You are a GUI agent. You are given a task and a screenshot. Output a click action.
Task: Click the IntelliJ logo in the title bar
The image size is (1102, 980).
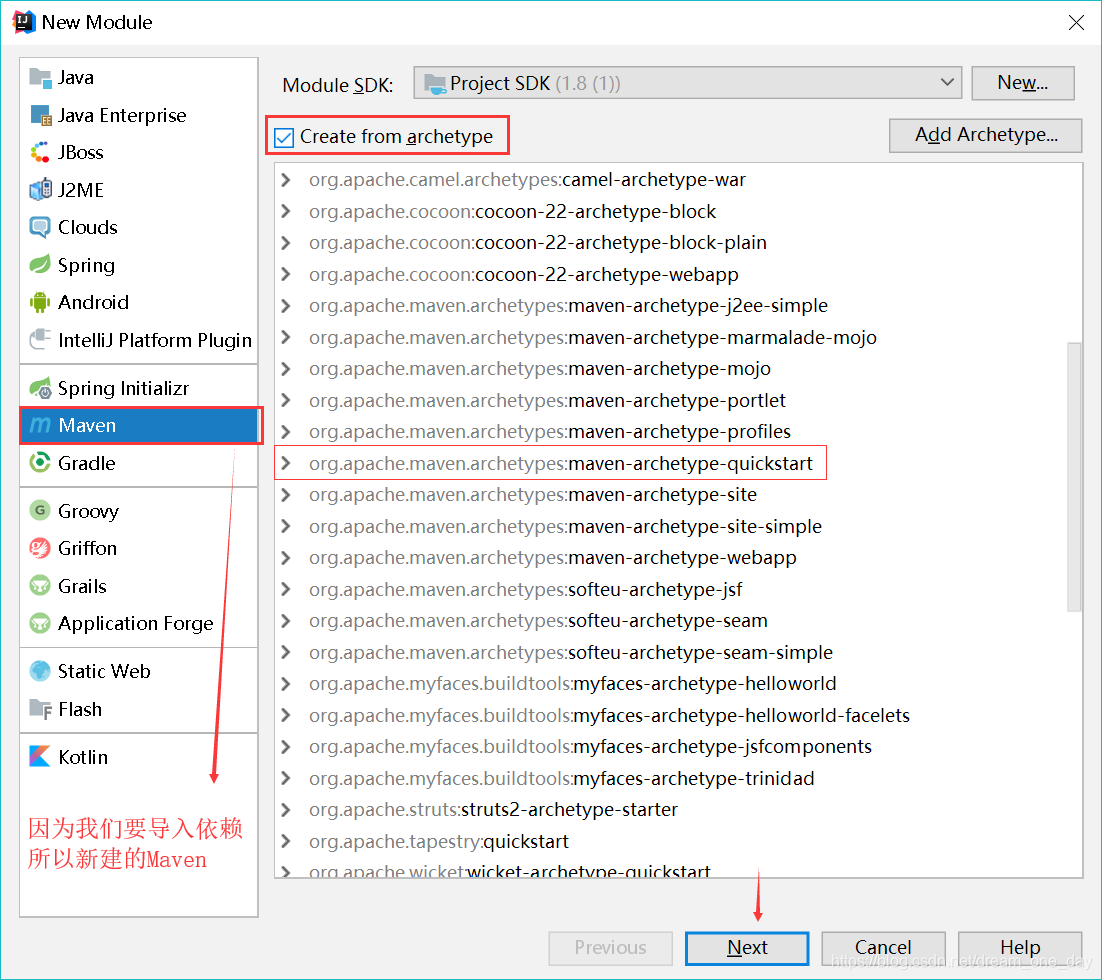tap(23, 22)
